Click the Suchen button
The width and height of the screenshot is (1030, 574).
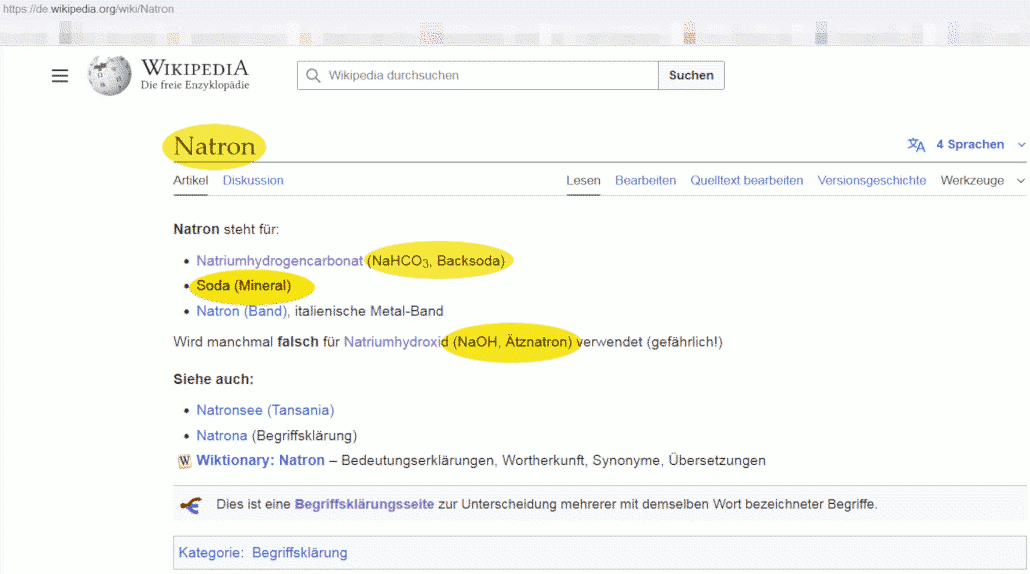pyautogui.click(x=691, y=76)
